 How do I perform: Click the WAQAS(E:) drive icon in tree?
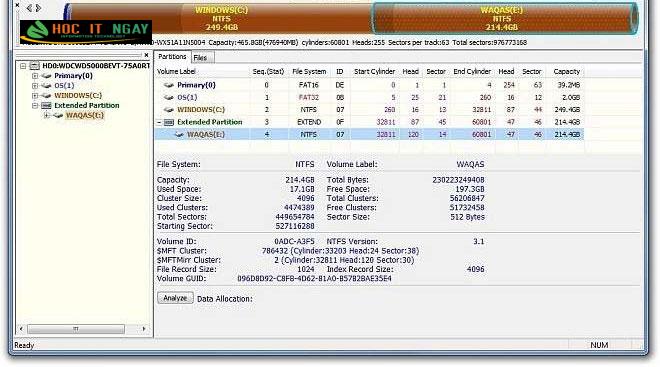pyautogui.click(x=58, y=115)
